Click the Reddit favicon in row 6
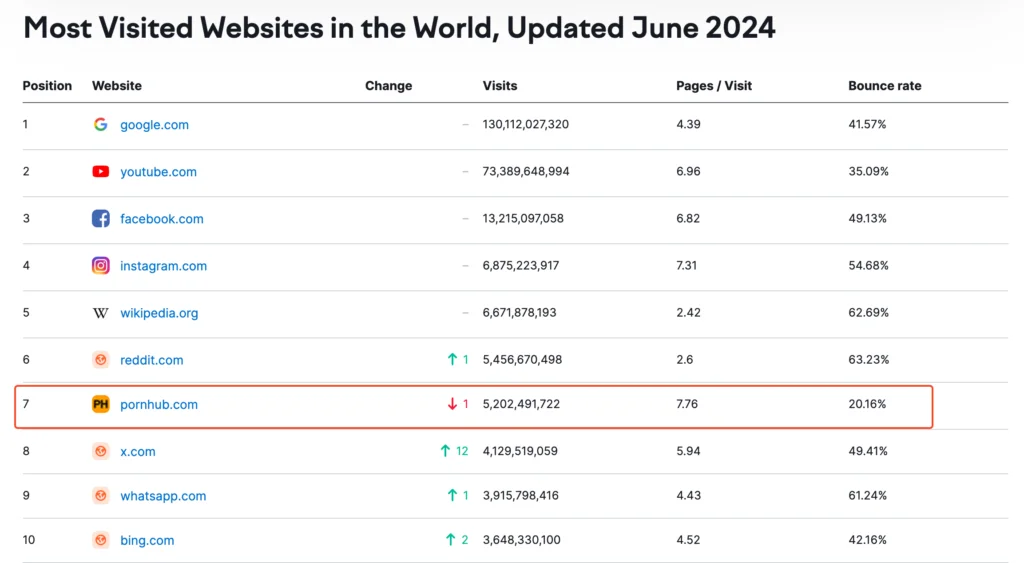 [x=100, y=360]
